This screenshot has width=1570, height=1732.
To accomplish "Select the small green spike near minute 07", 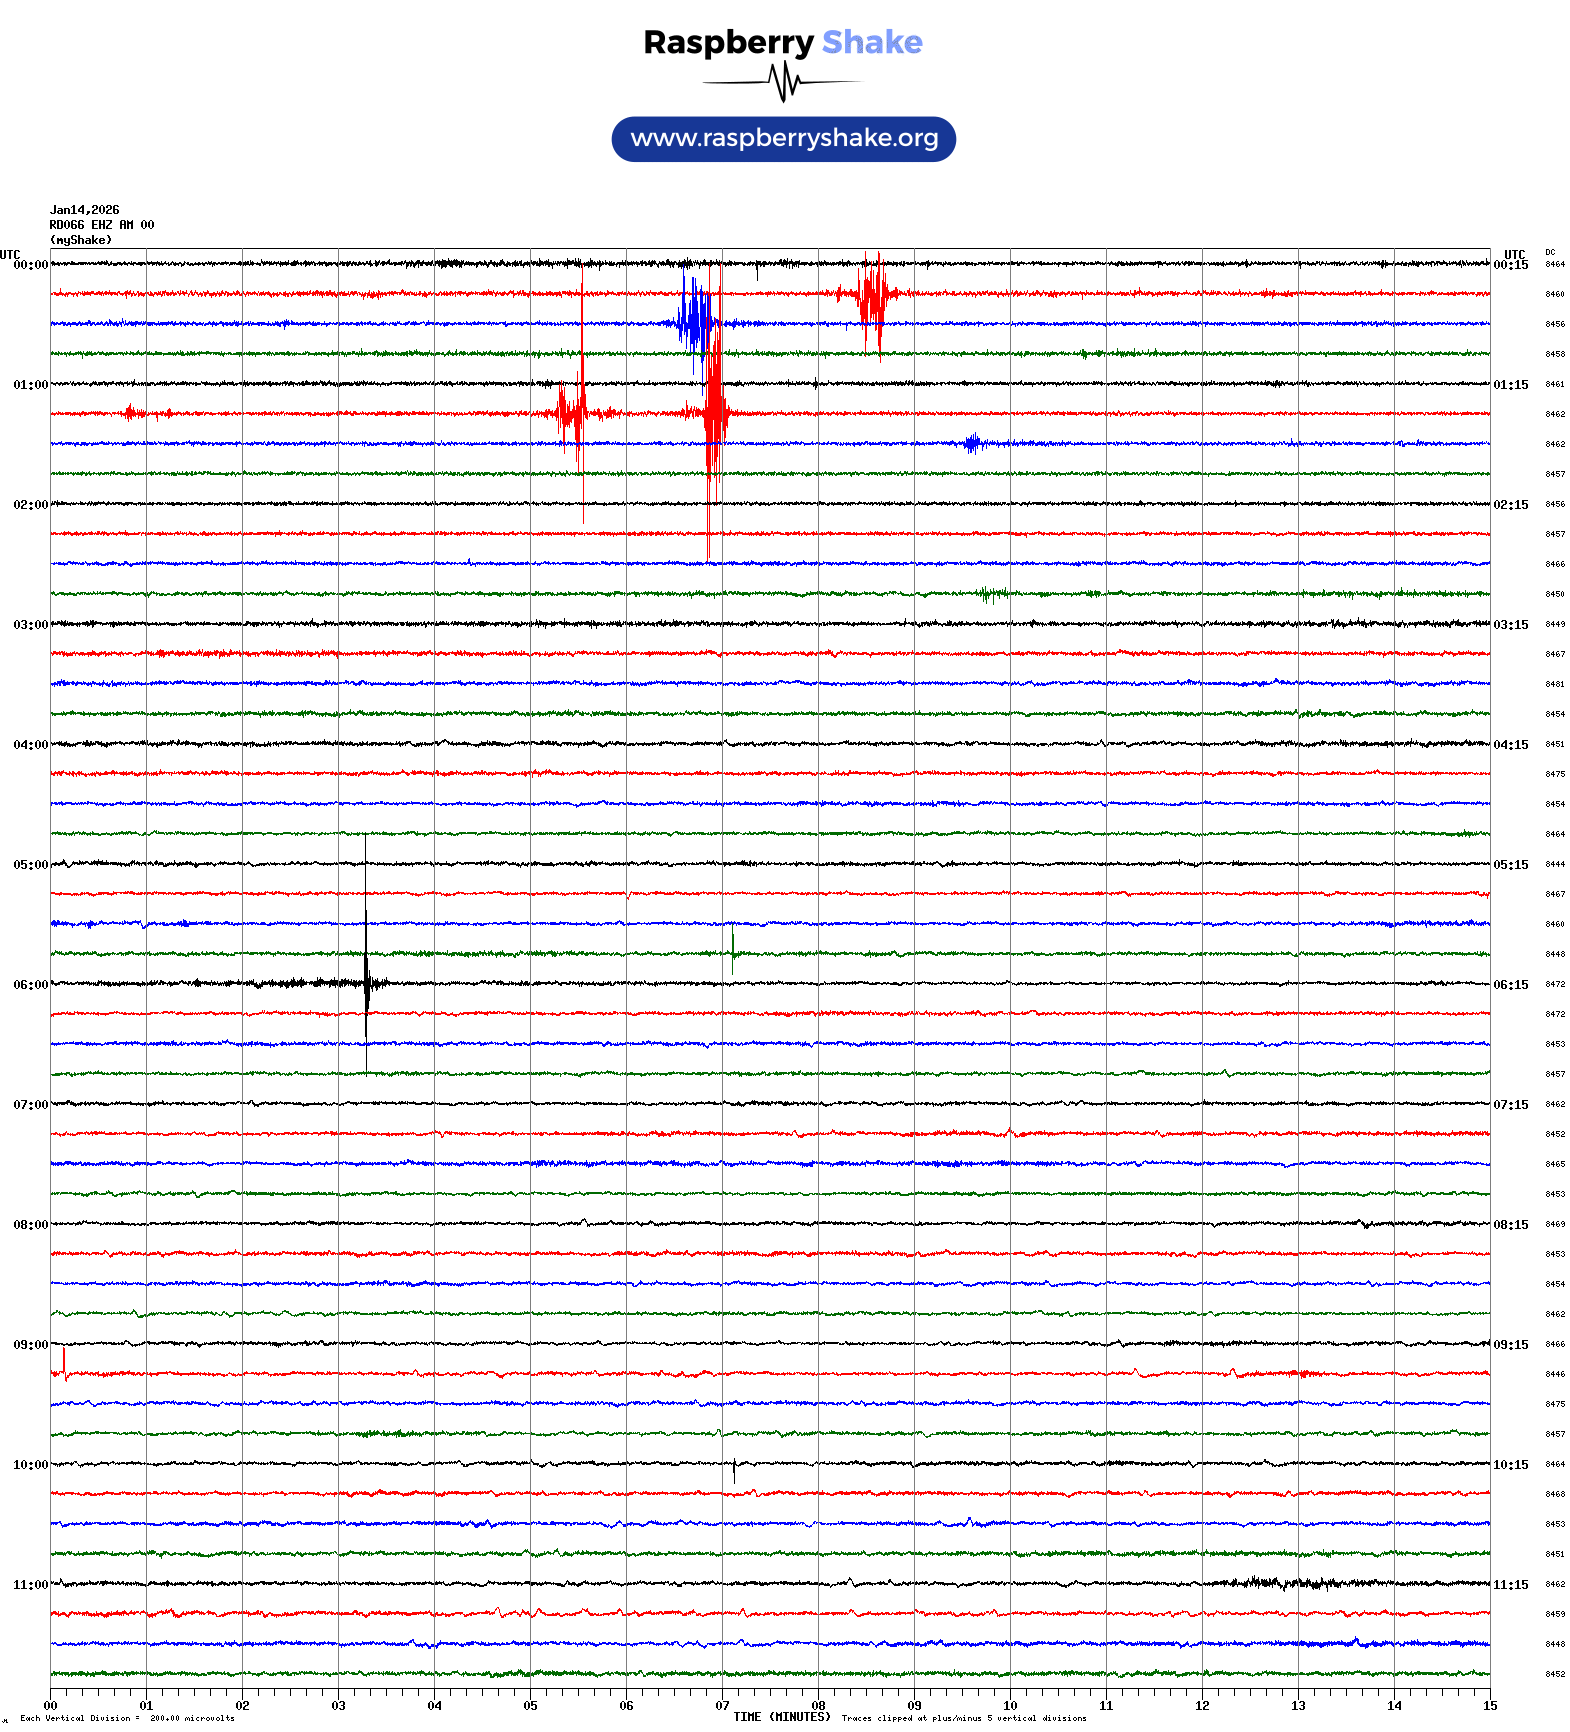I will [x=733, y=950].
